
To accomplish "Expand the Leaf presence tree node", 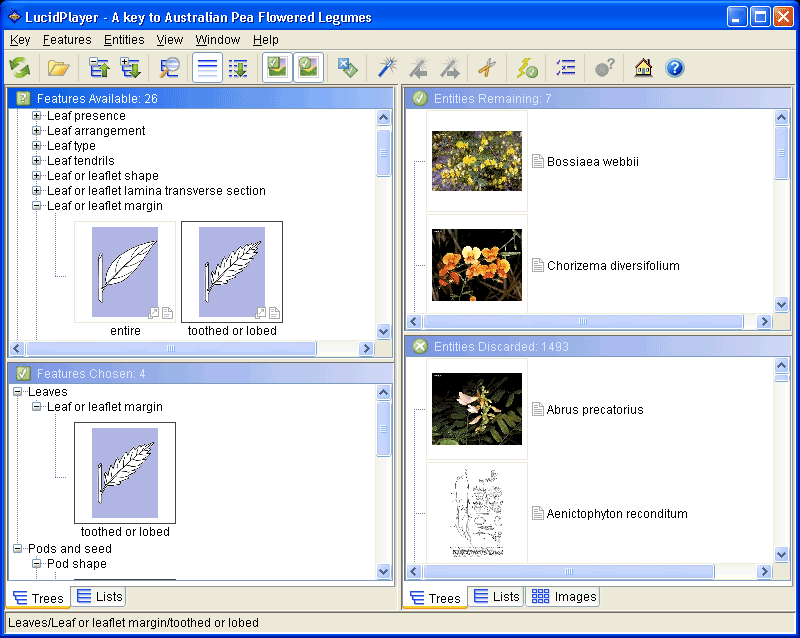I will (x=37, y=116).
